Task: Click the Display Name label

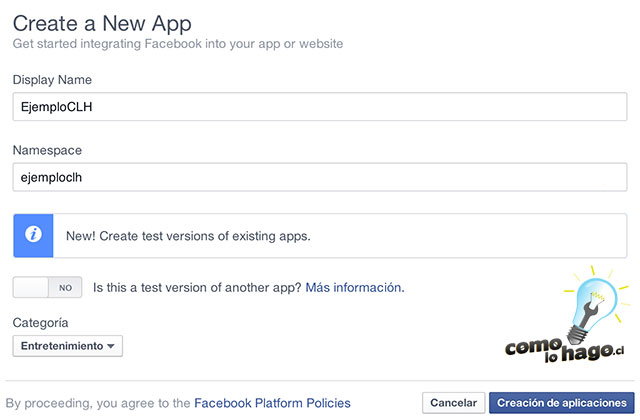Action: pos(52,80)
